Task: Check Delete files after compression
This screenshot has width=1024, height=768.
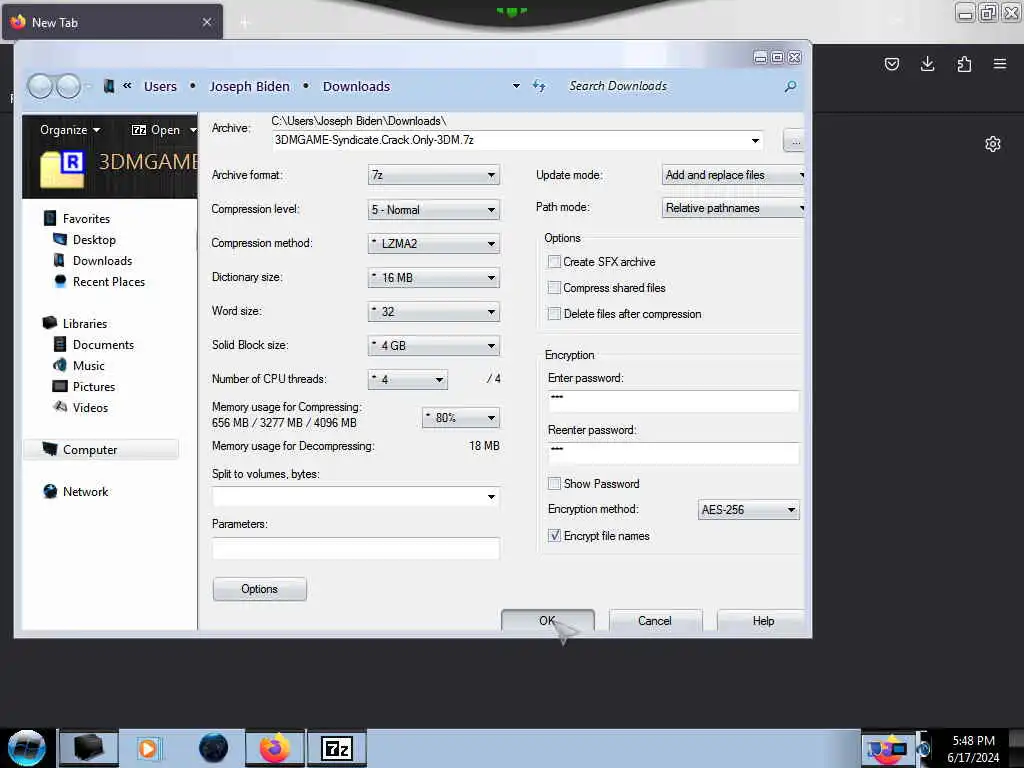Action: tap(554, 314)
